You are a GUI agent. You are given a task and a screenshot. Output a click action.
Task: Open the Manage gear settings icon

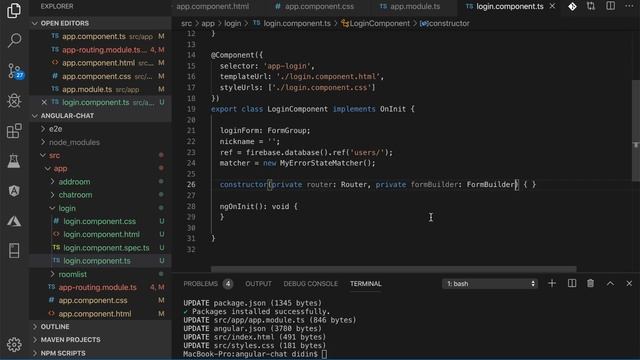[14, 344]
